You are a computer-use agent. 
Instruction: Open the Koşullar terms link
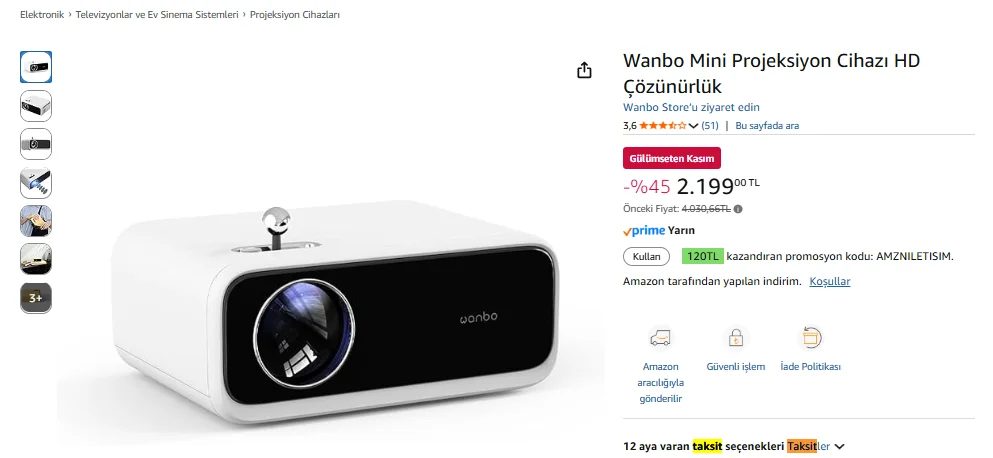pos(830,281)
